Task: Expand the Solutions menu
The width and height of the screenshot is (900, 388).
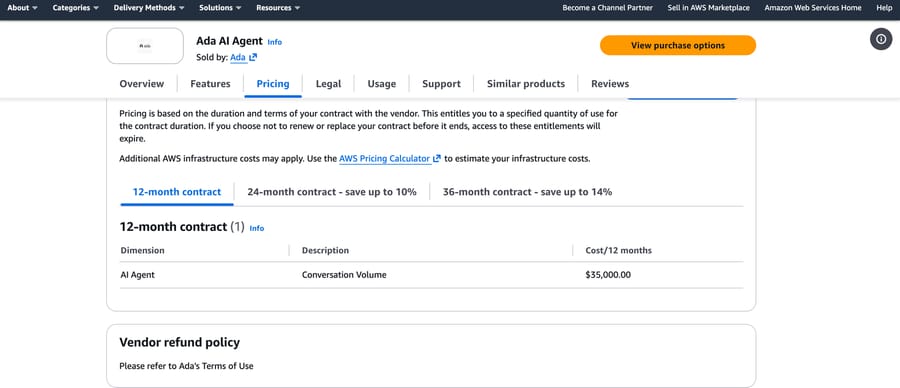Action: (x=220, y=8)
